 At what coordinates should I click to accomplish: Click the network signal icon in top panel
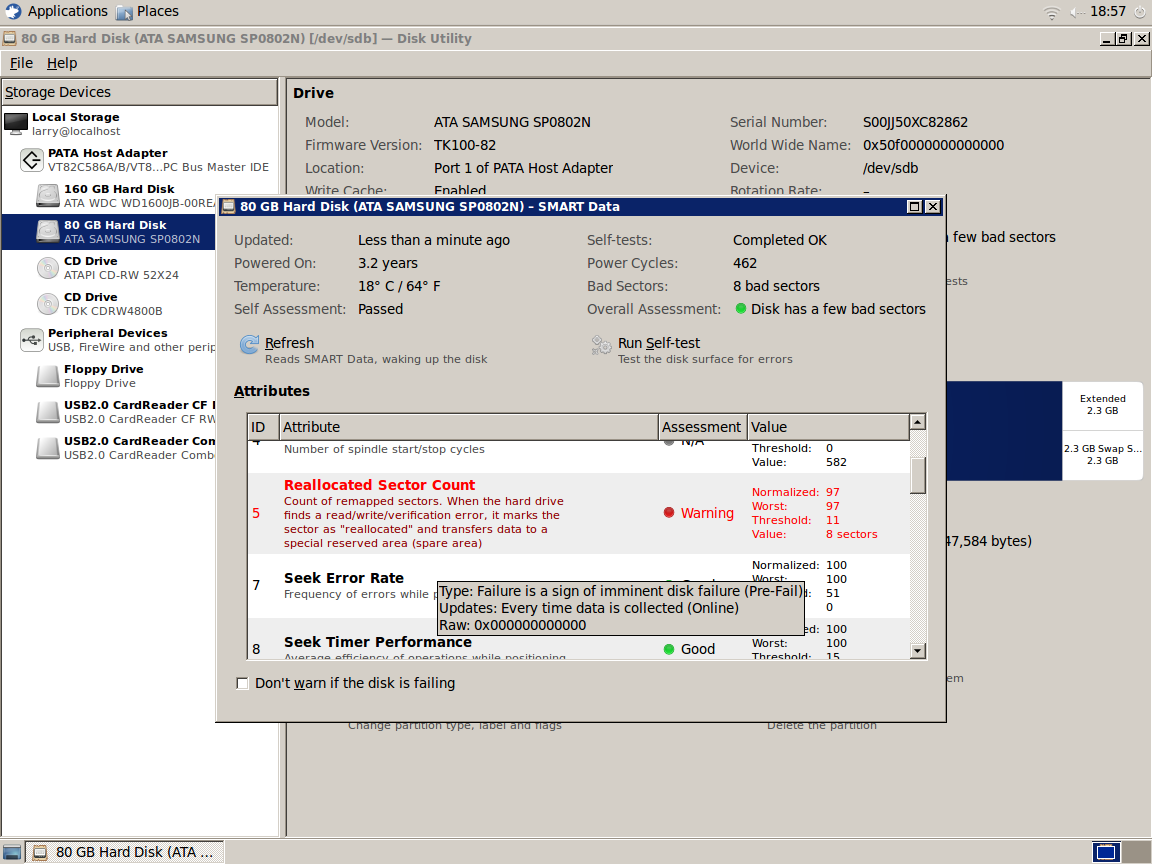1051,12
